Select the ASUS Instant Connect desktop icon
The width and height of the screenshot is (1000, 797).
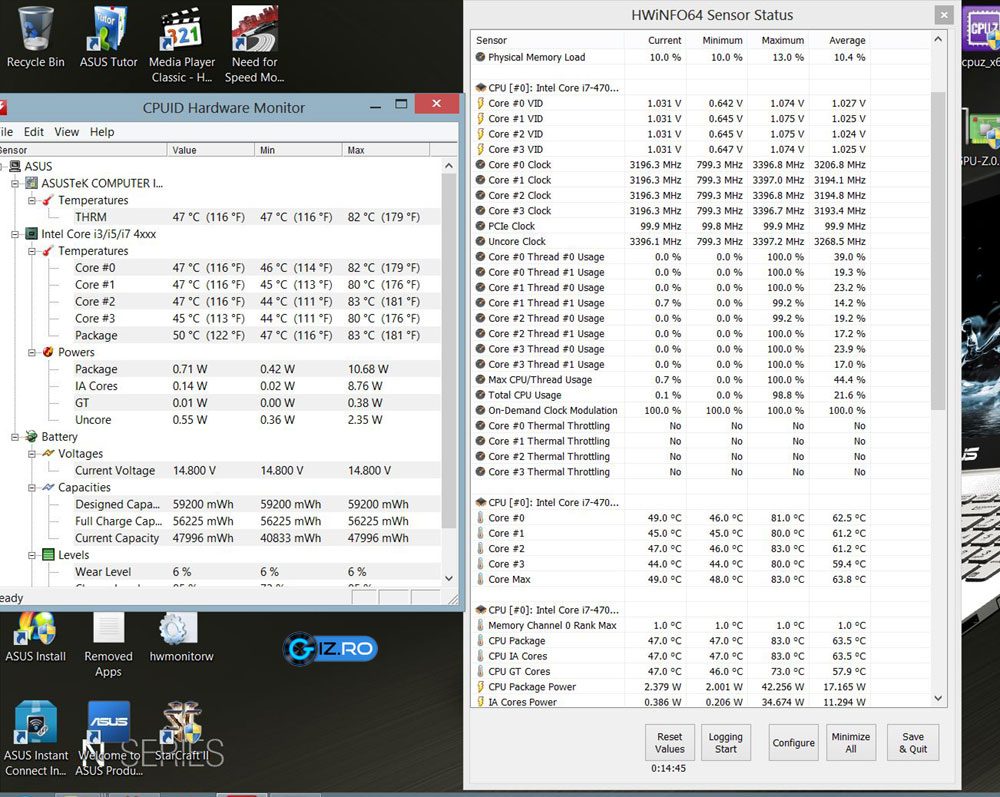[36, 739]
